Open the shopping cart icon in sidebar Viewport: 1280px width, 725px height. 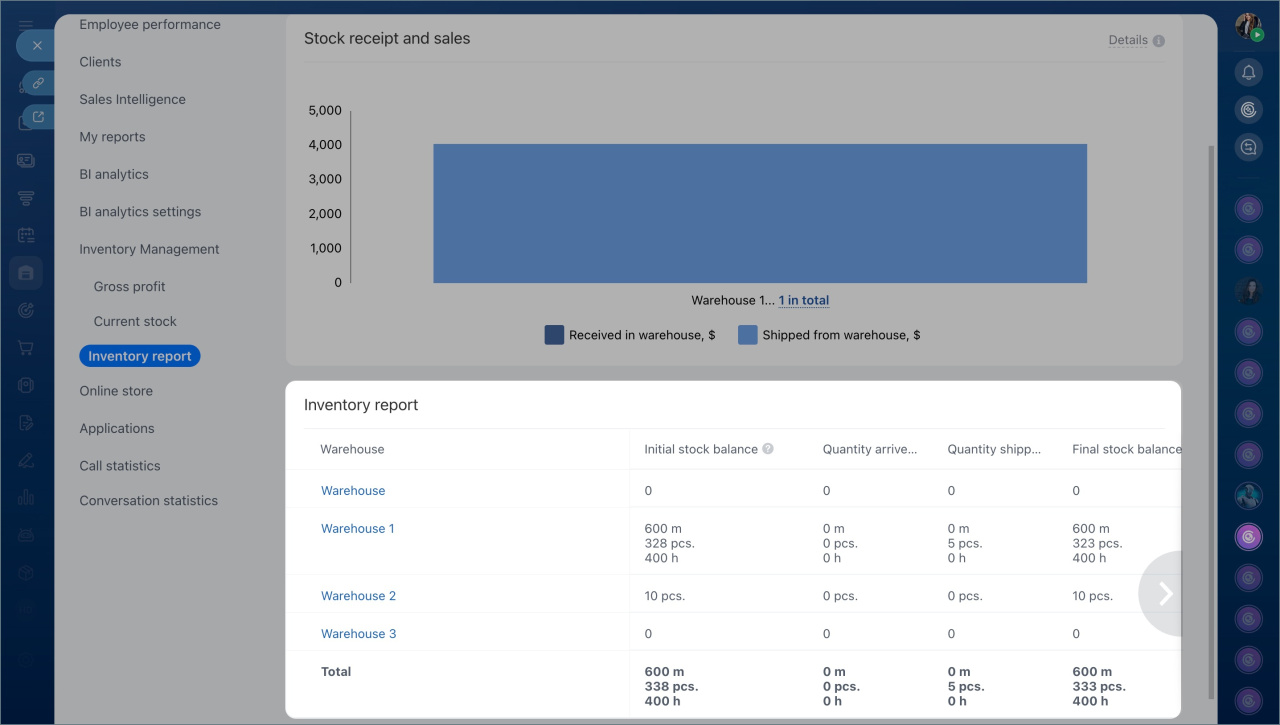26,349
